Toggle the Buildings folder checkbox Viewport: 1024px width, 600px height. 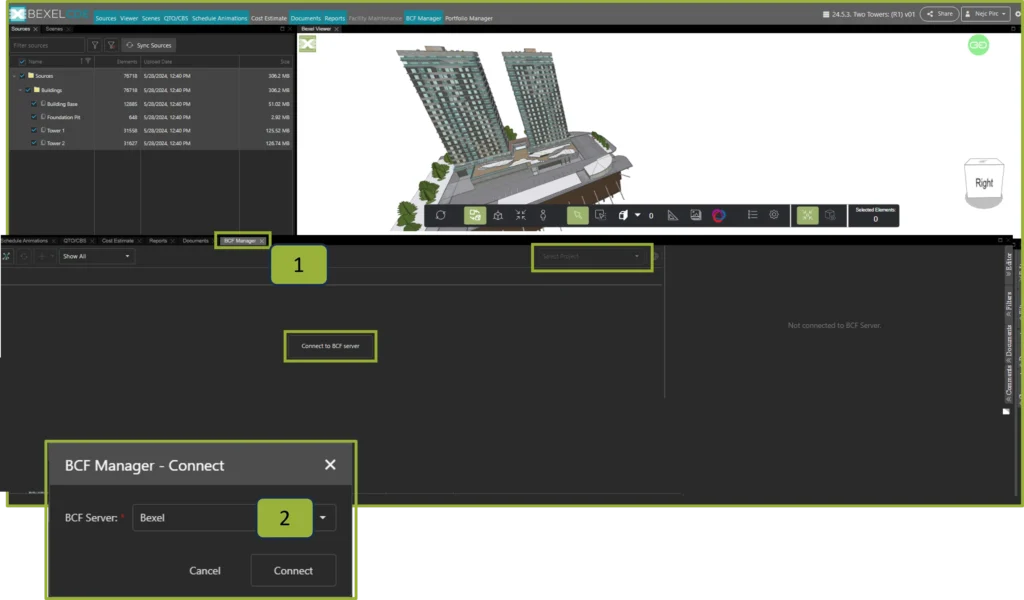[28, 90]
